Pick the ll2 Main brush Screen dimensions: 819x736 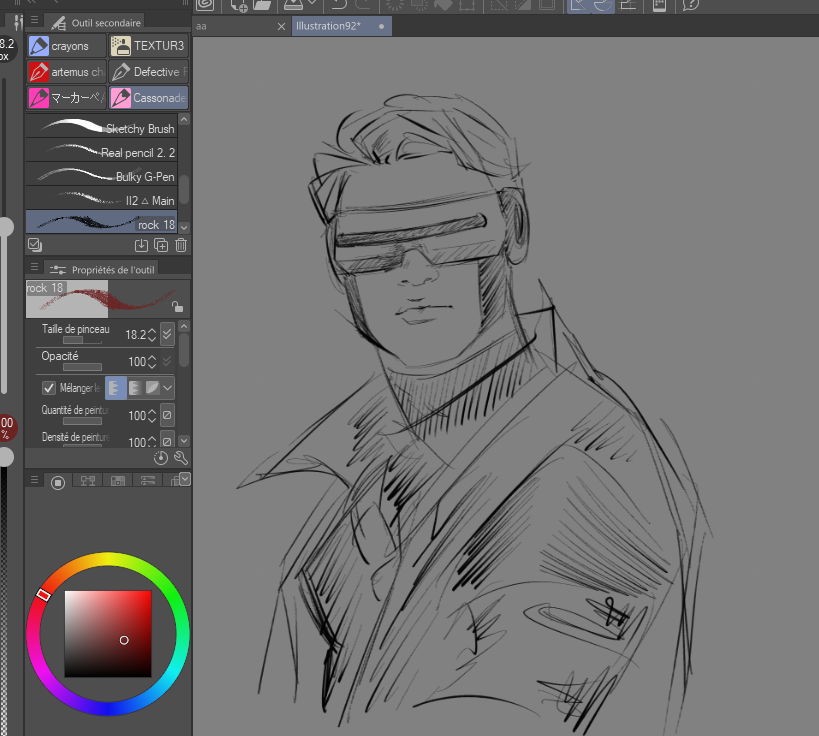(x=101, y=198)
